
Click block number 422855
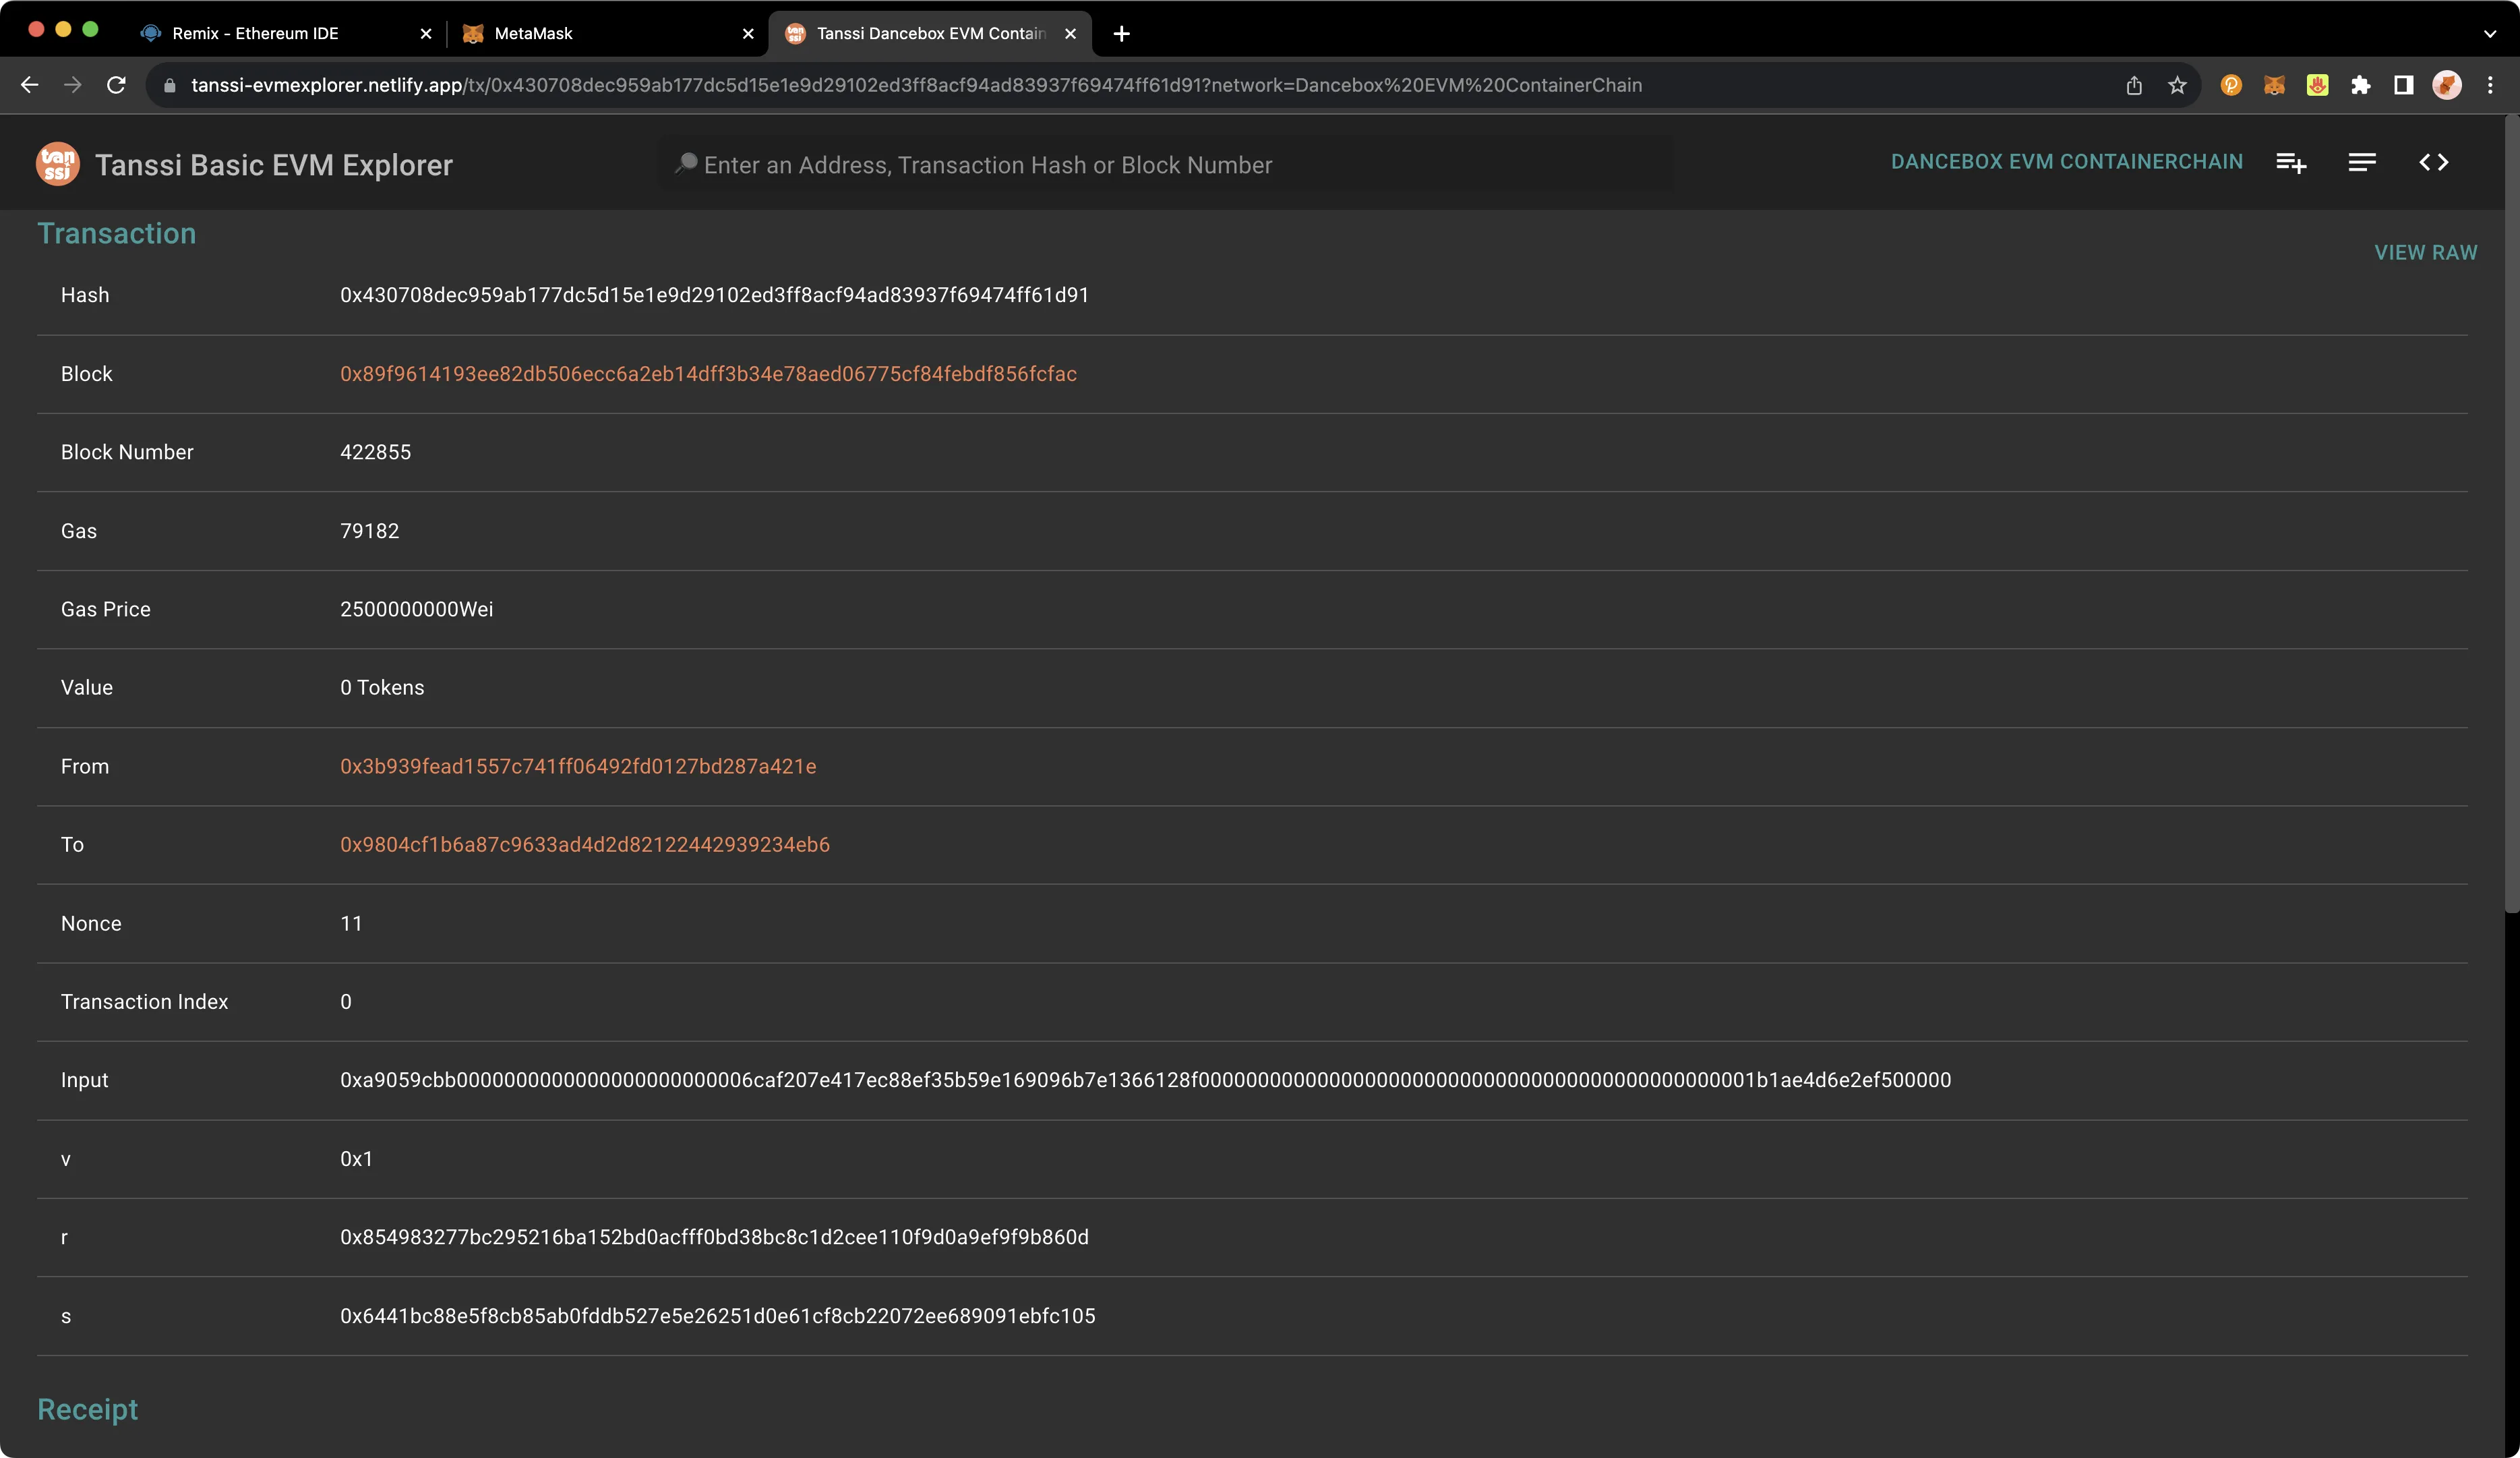coord(375,452)
